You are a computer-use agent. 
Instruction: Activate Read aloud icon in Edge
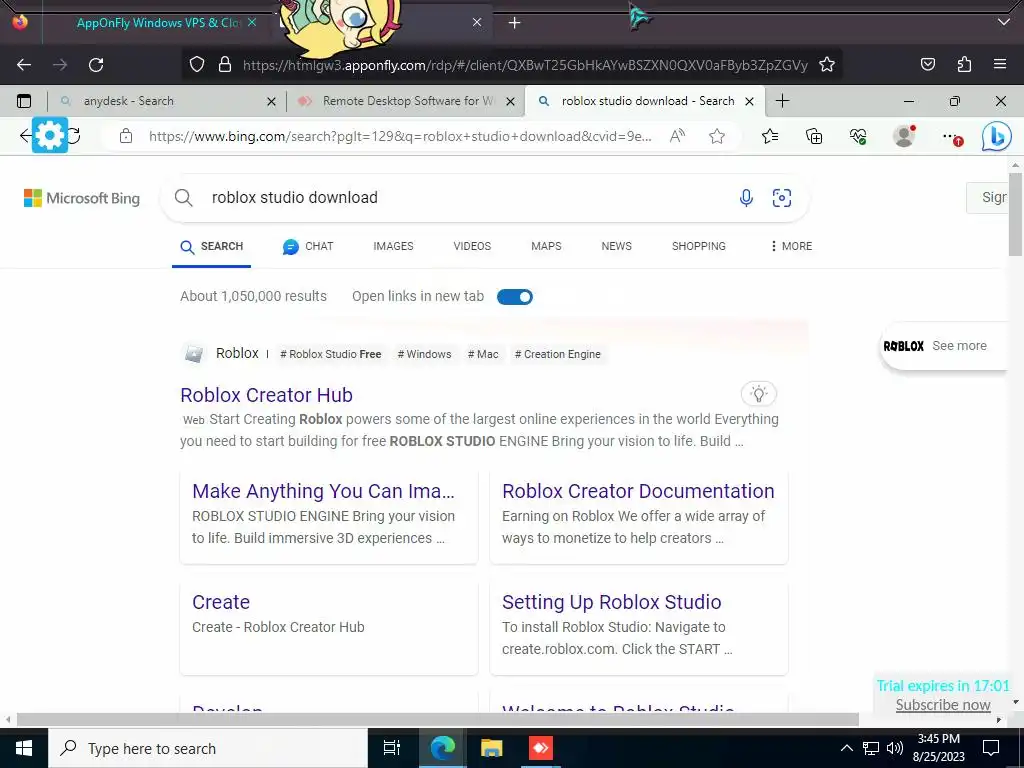click(x=677, y=136)
